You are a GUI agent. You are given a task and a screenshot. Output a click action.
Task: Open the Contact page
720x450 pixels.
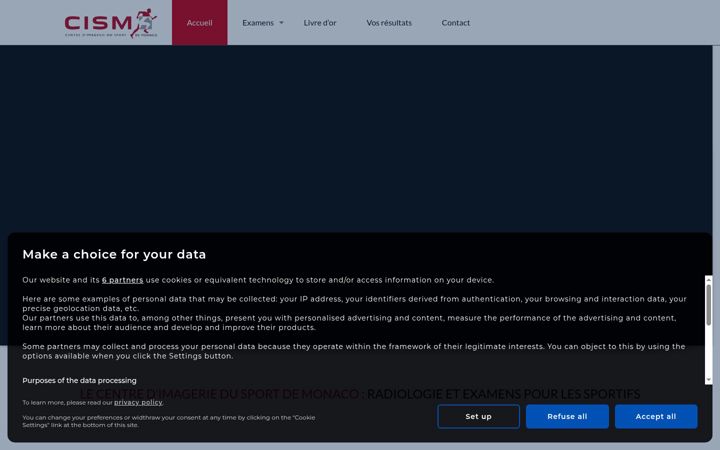(x=456, y=22)
